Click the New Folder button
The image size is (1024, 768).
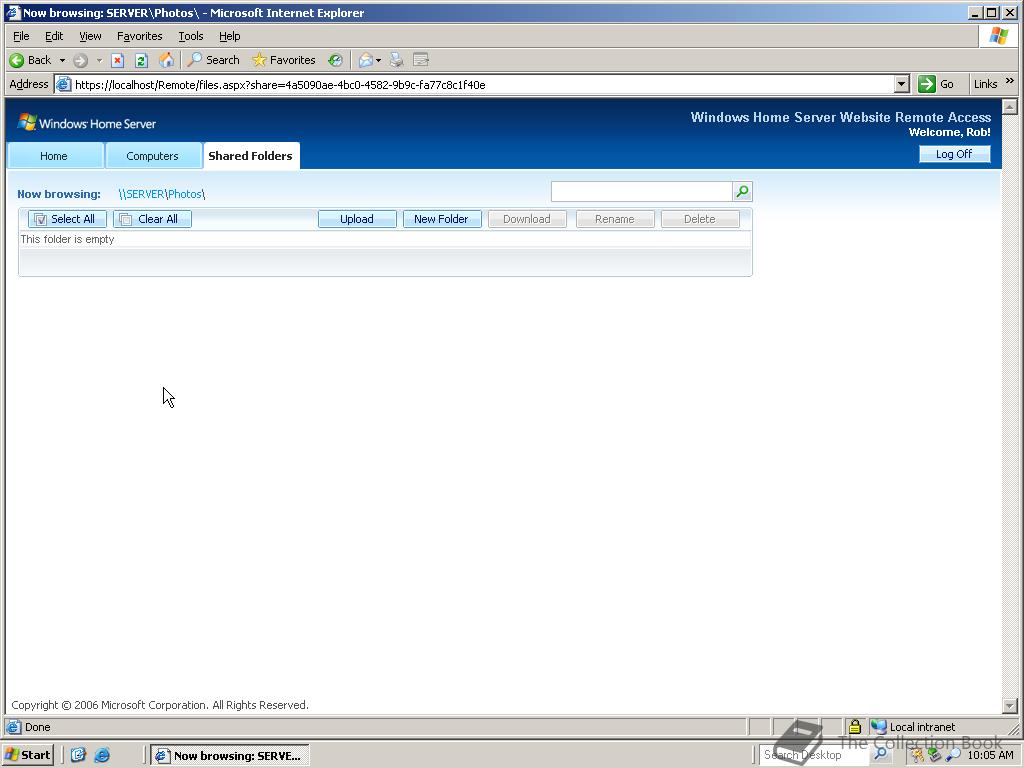coord(442,219)
